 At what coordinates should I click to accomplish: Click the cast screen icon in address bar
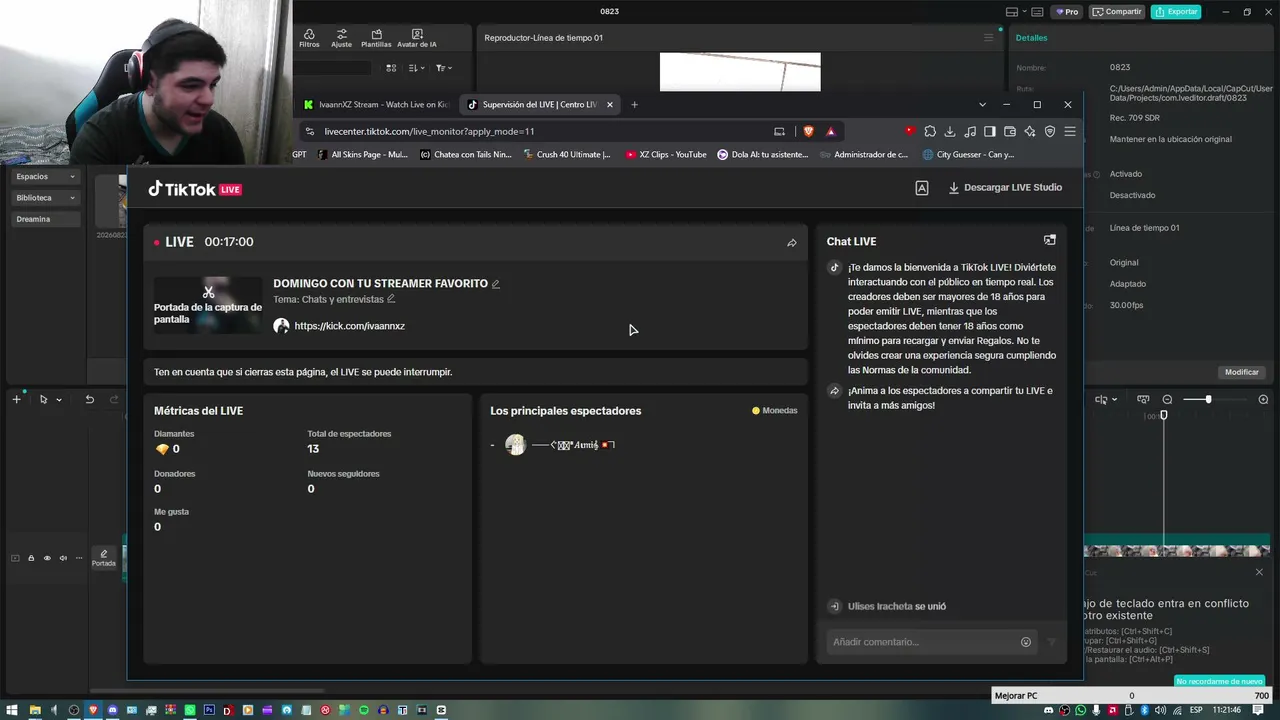[779, 131]
